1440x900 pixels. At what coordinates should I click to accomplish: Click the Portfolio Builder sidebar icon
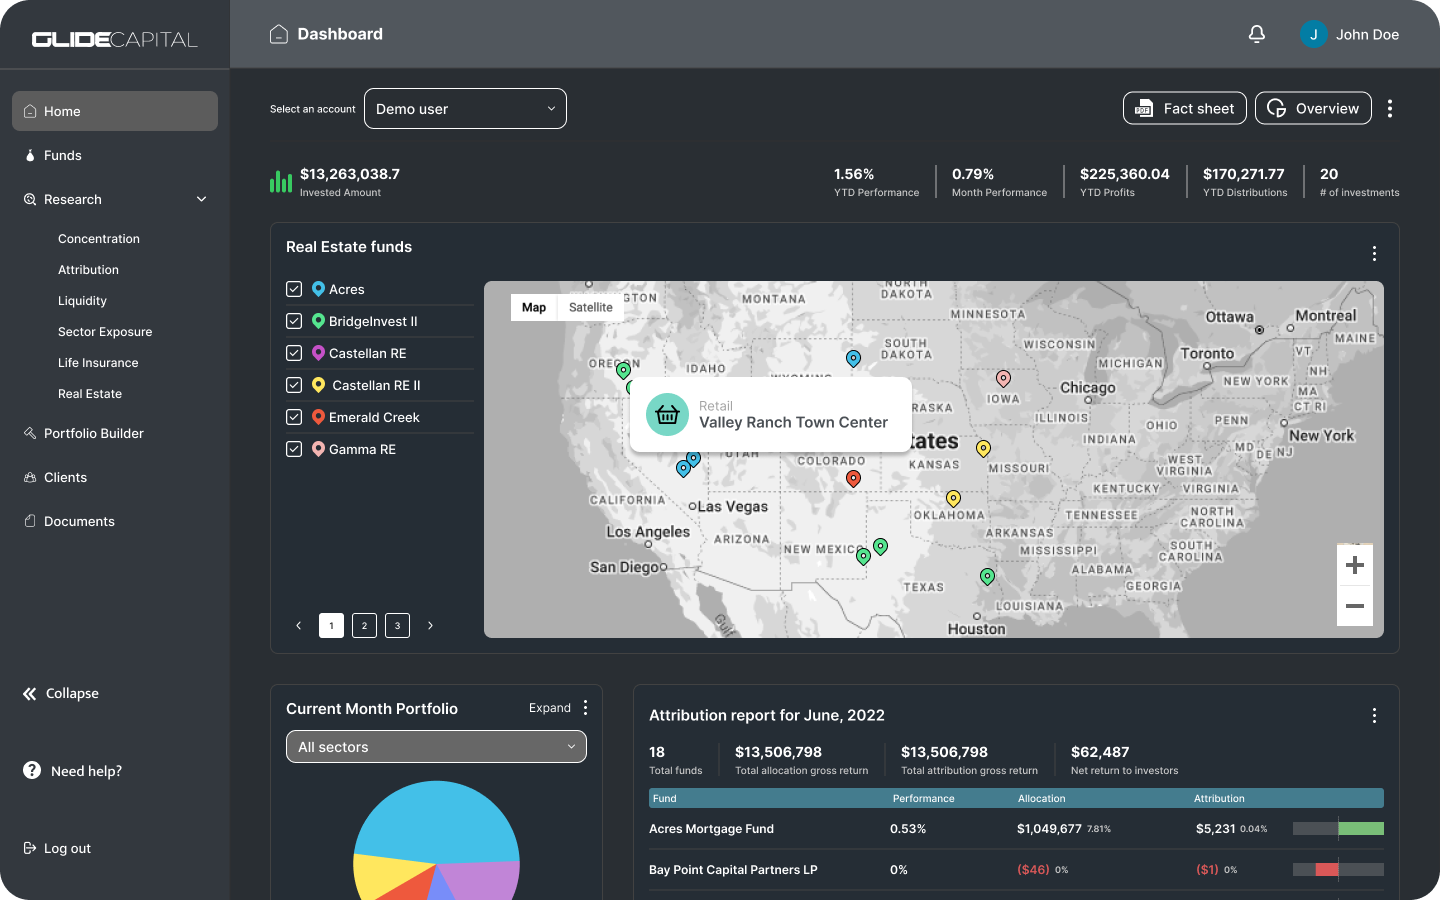(30, 433)
